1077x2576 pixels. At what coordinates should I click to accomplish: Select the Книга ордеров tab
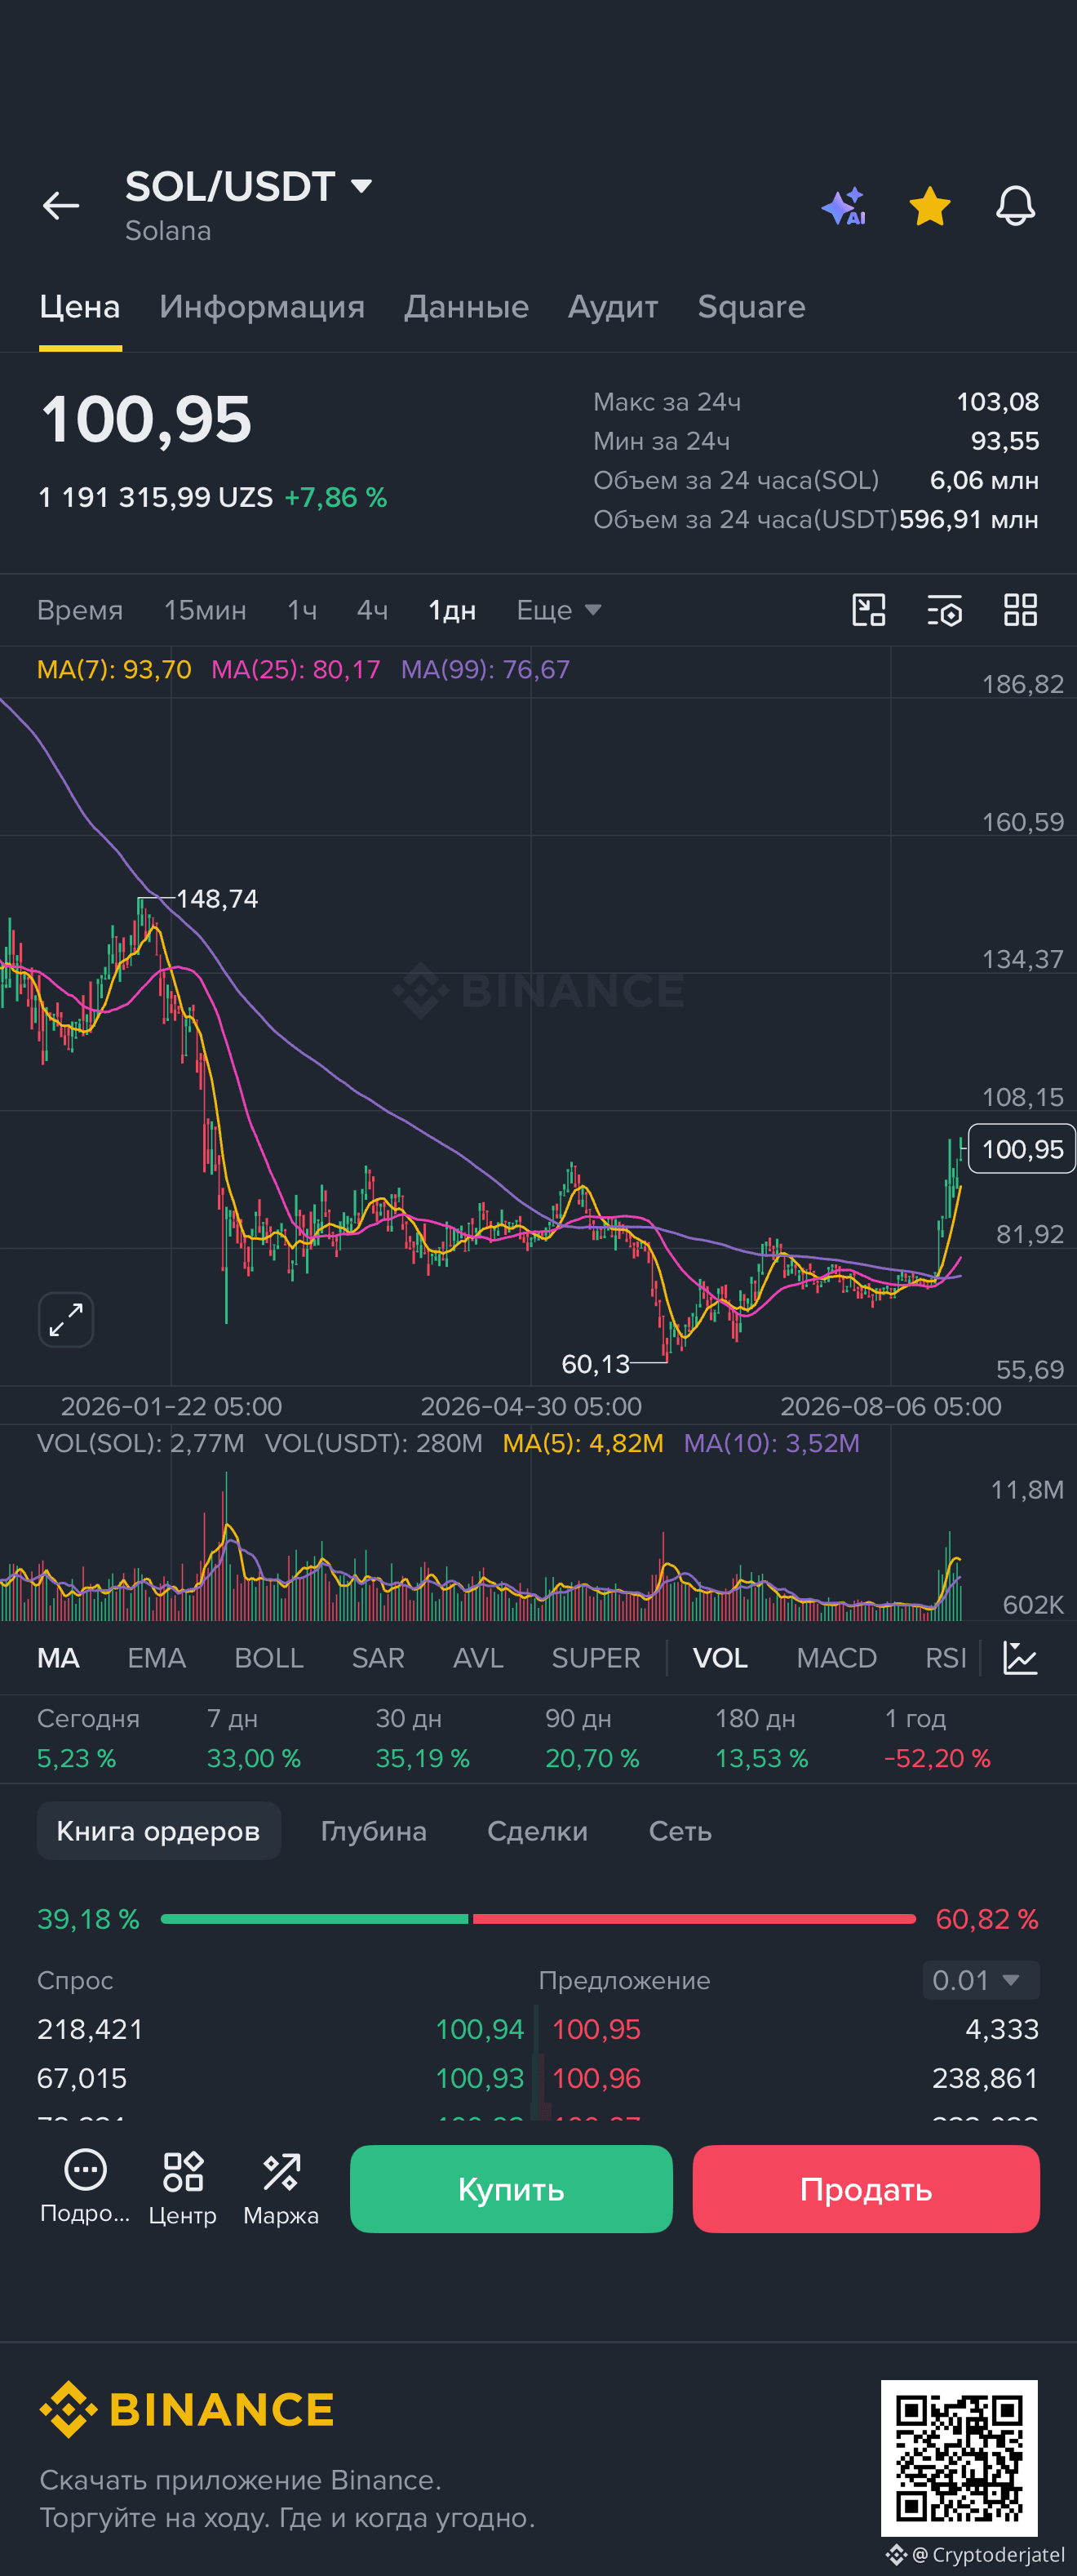(158, 1831)
